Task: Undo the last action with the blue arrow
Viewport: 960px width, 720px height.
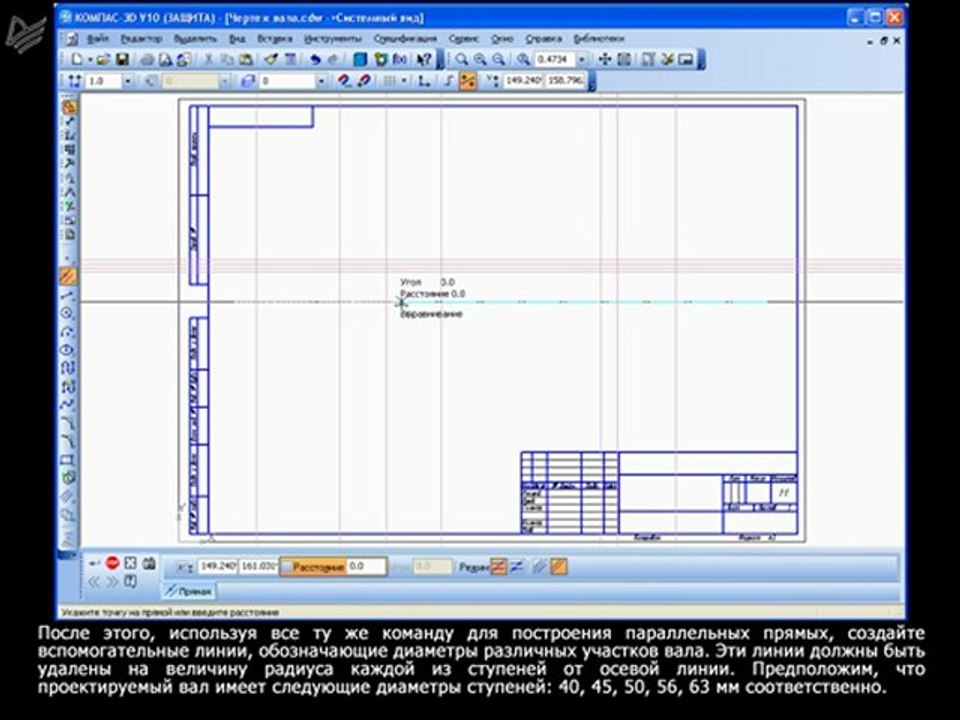Action: coord(315,59)
